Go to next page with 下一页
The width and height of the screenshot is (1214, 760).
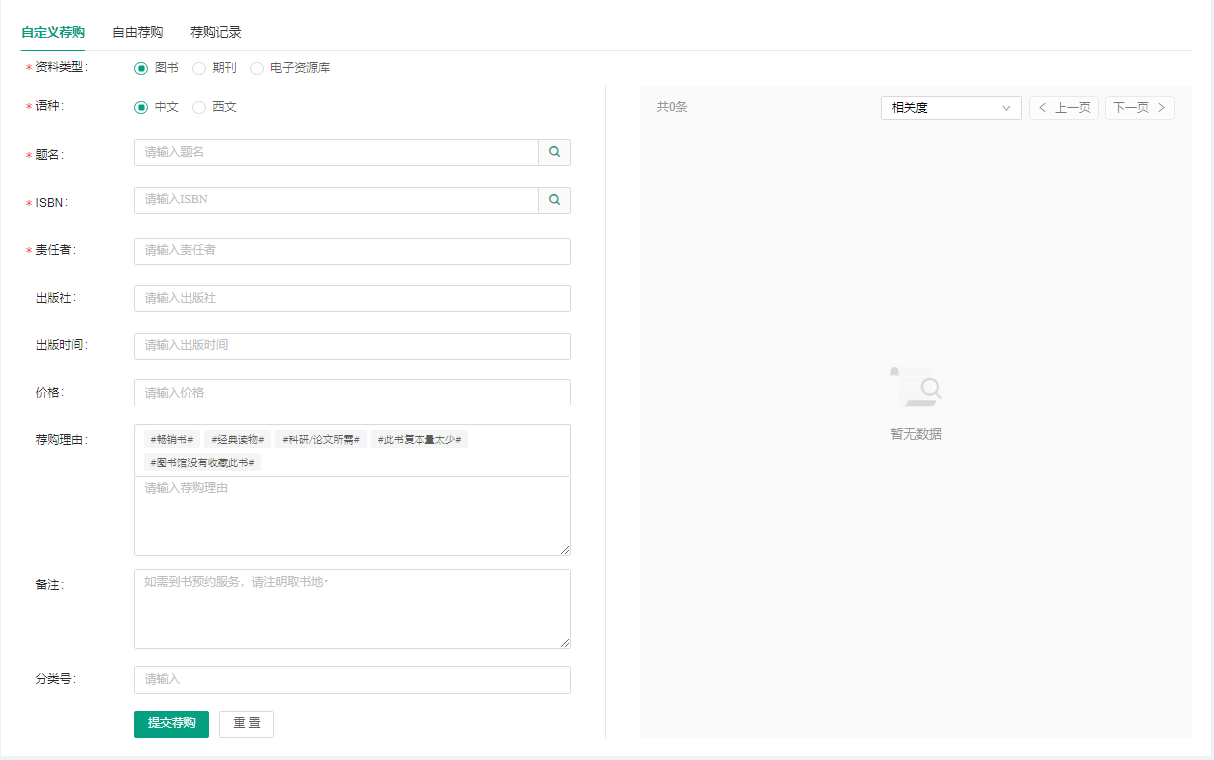pyautogui.click(x=1140, y=108)
